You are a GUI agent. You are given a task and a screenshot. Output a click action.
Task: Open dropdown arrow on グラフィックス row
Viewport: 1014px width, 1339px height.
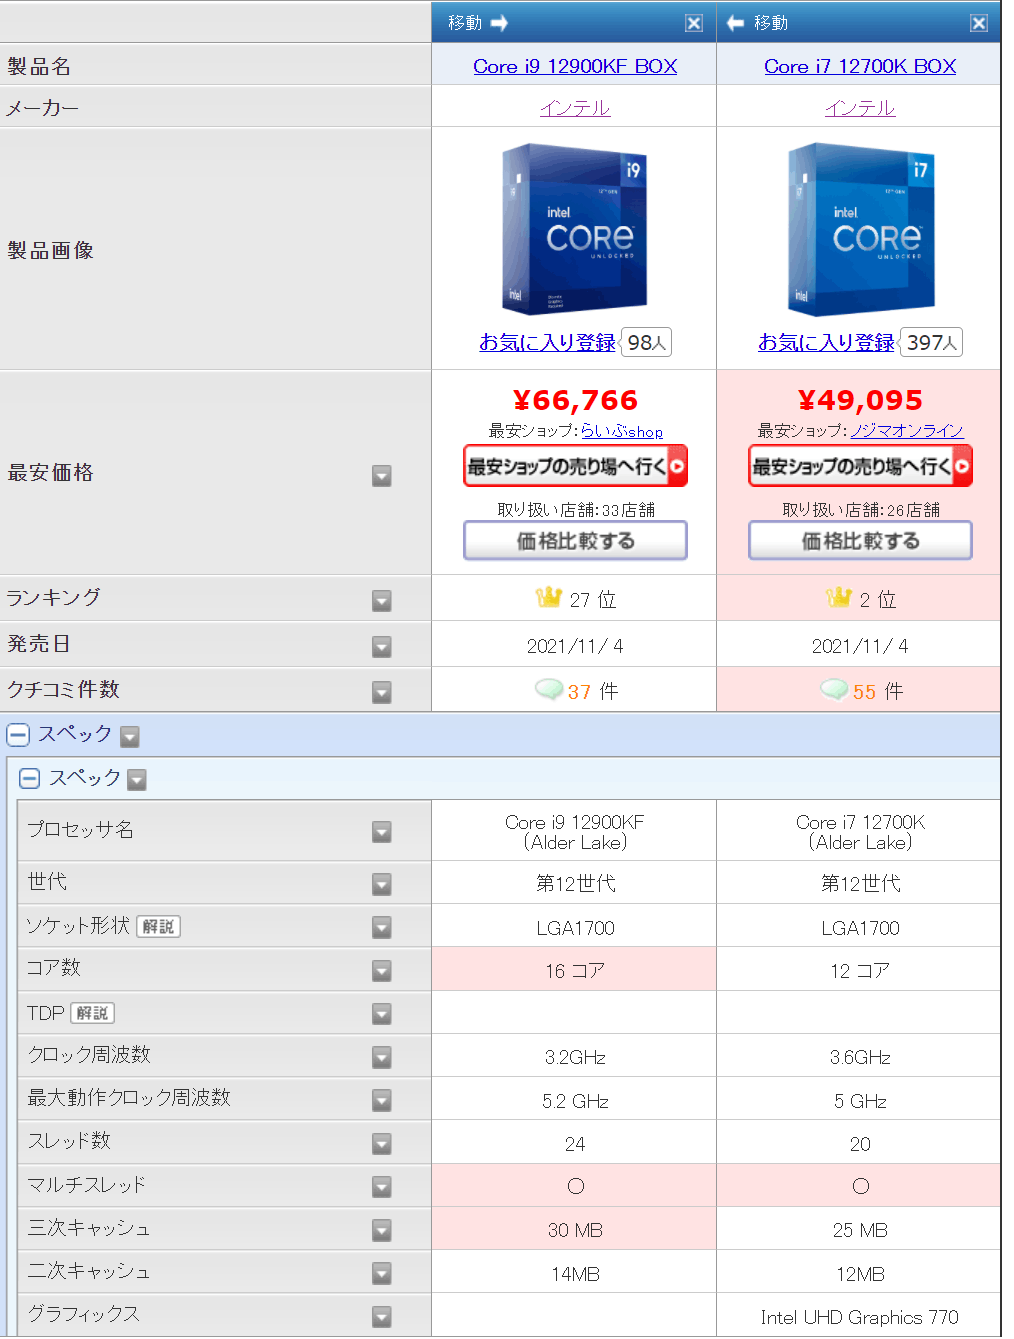point(381,1317)
